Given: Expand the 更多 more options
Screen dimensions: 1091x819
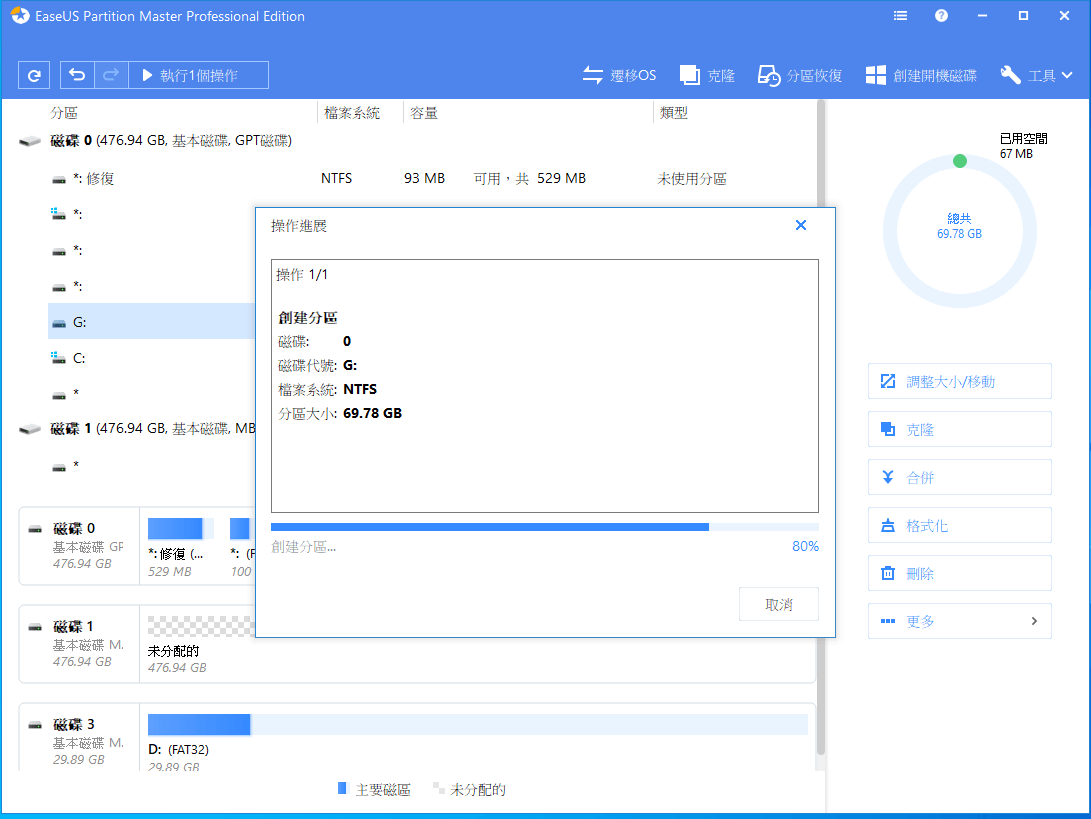Looking at the screenshot, I should click(x=959, y=621).
